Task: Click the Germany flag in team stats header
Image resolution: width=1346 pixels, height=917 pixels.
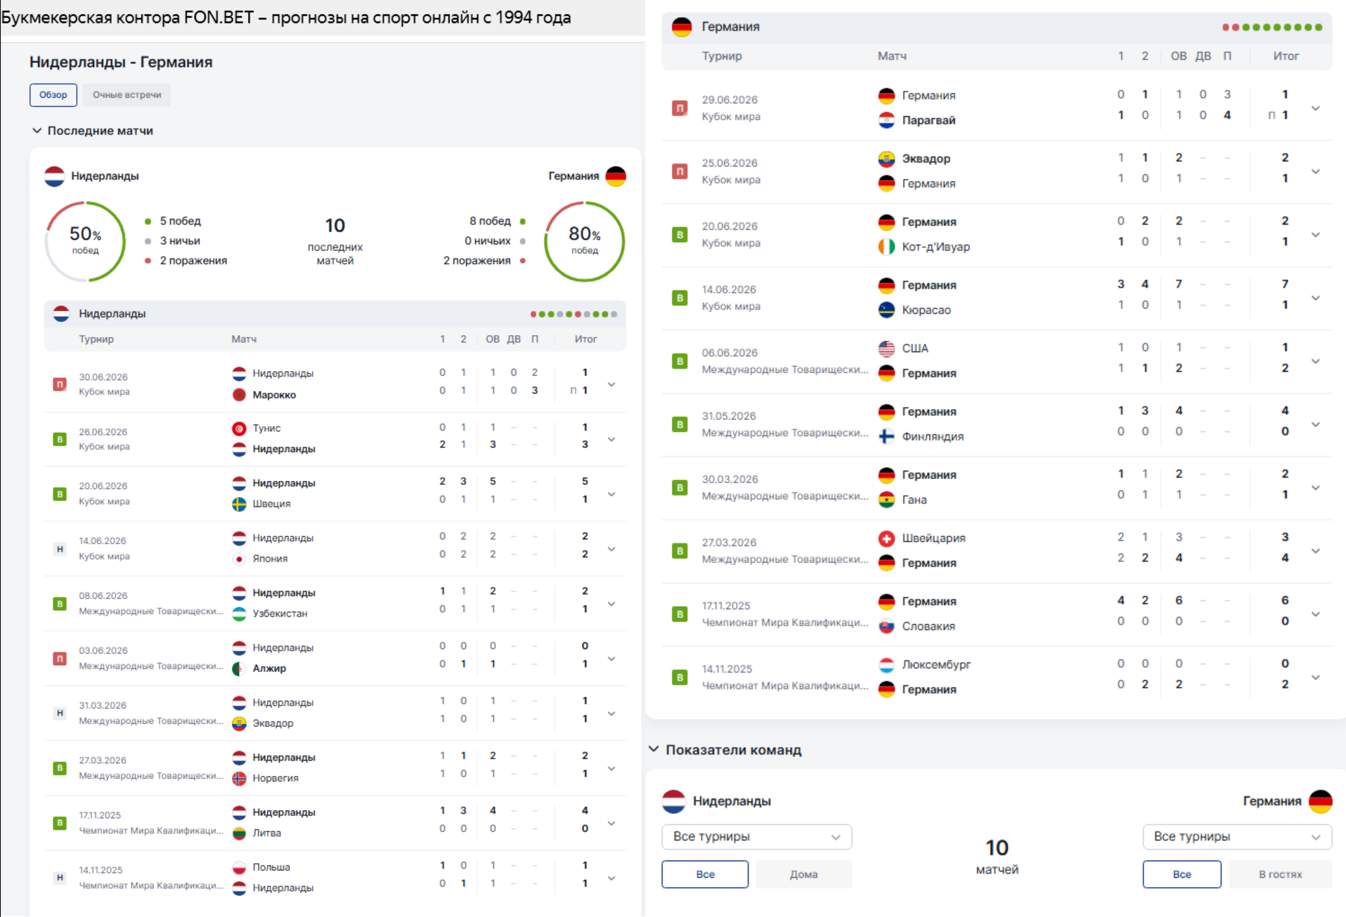Action: (x=1320, y=801)
